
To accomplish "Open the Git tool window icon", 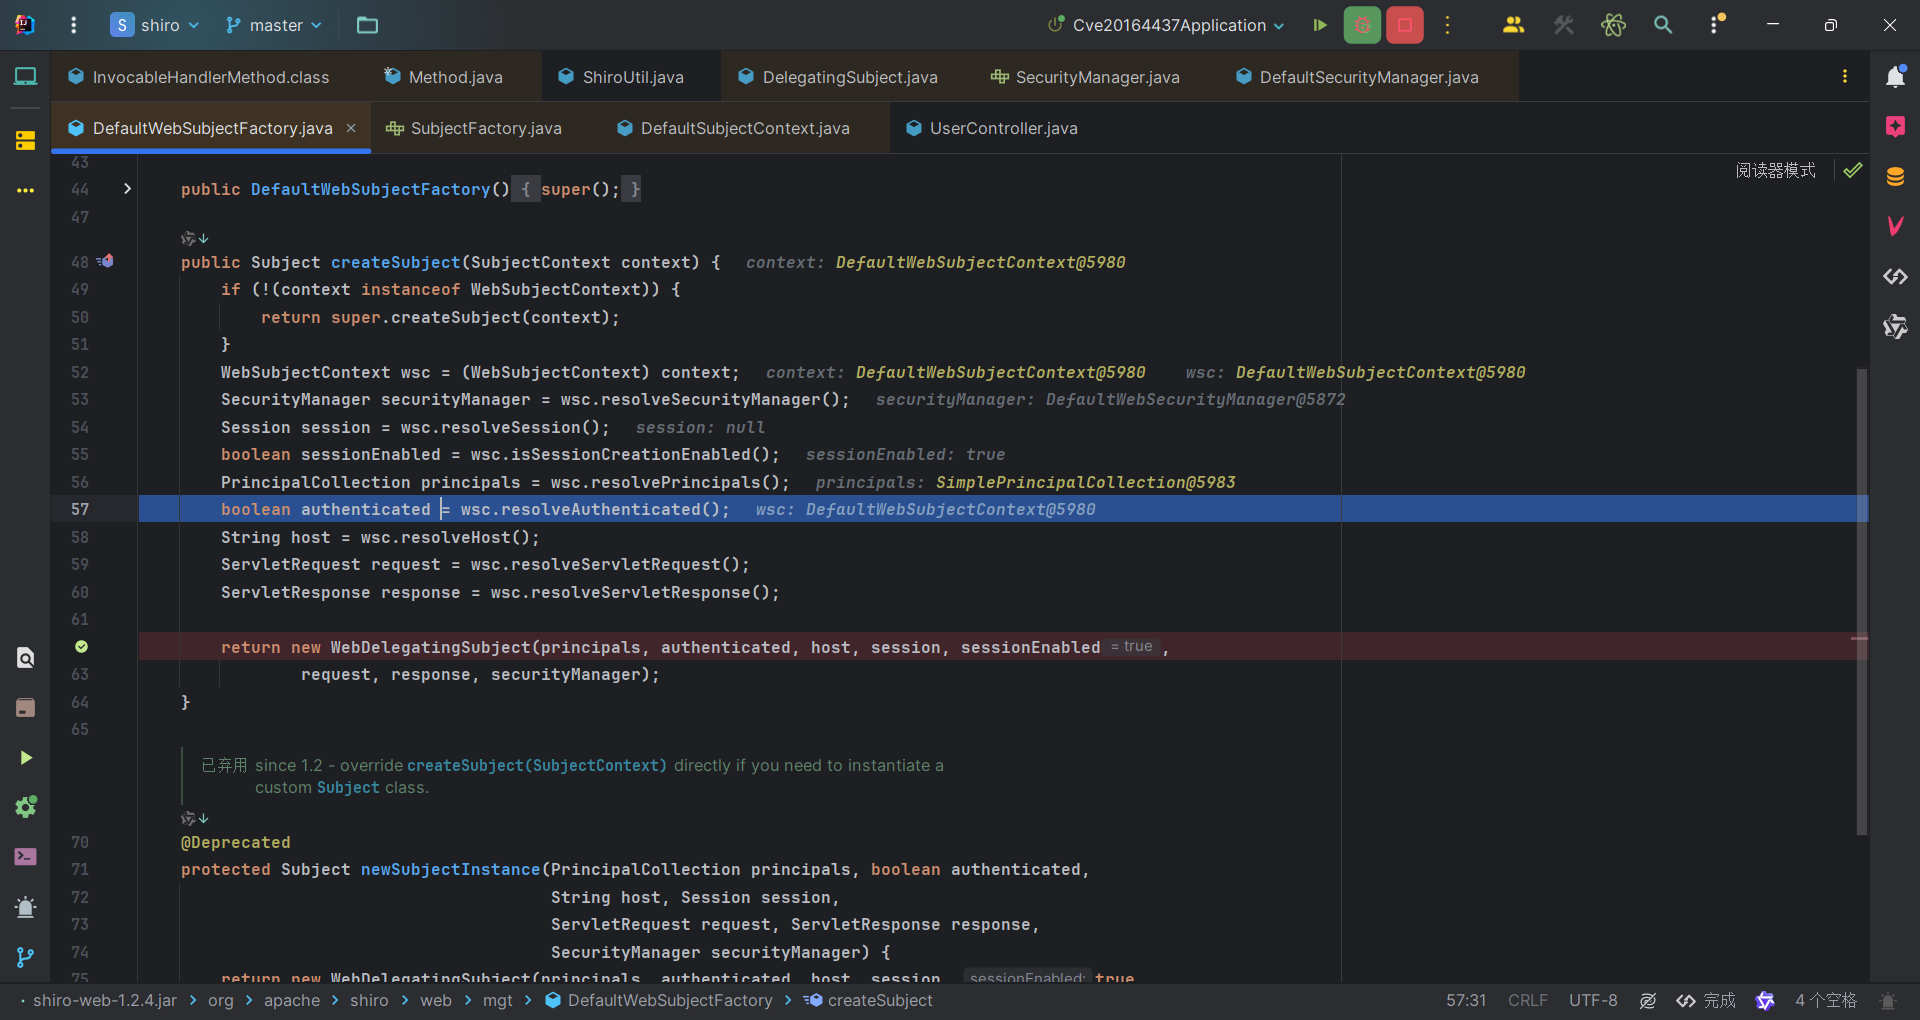I will click(x=26, y=957).
